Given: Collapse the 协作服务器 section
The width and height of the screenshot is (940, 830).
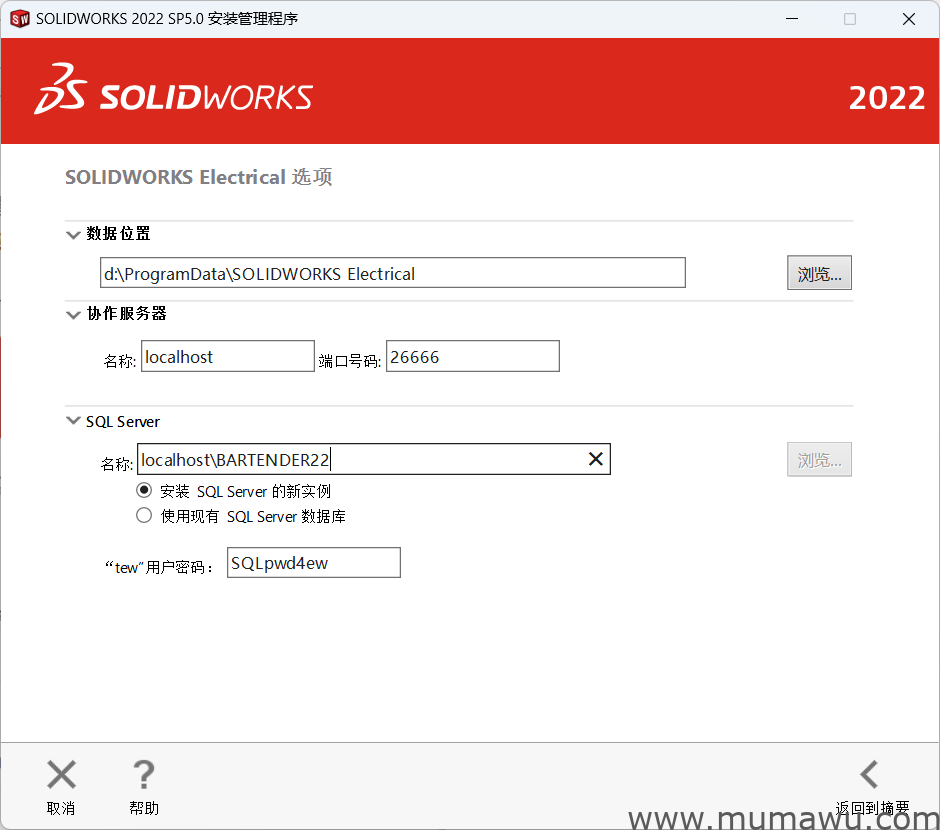Looking at the screenshot, I should click(73, 314).
